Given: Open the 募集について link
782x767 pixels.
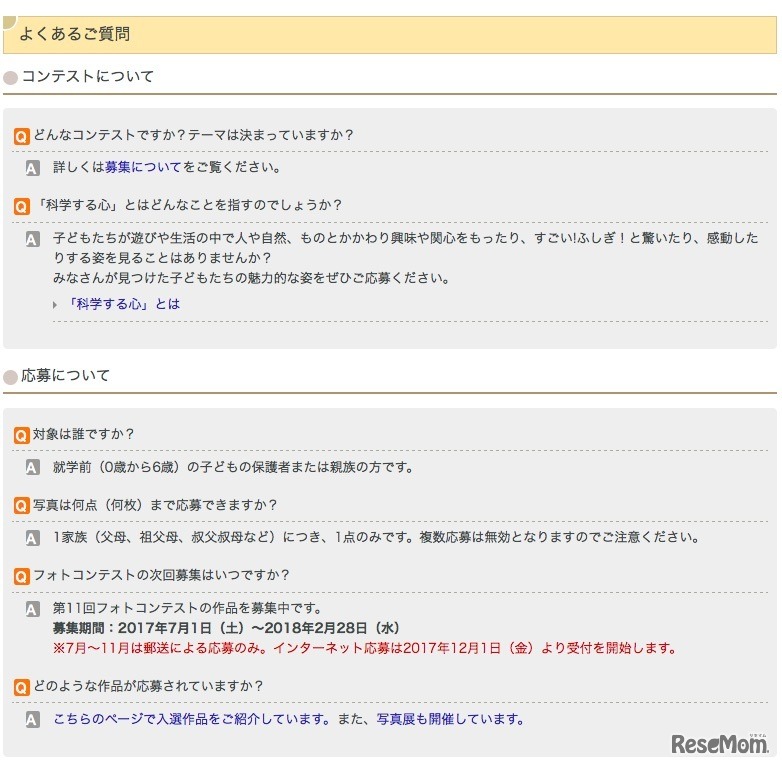Looking at the screenshot, I should 143,167.
